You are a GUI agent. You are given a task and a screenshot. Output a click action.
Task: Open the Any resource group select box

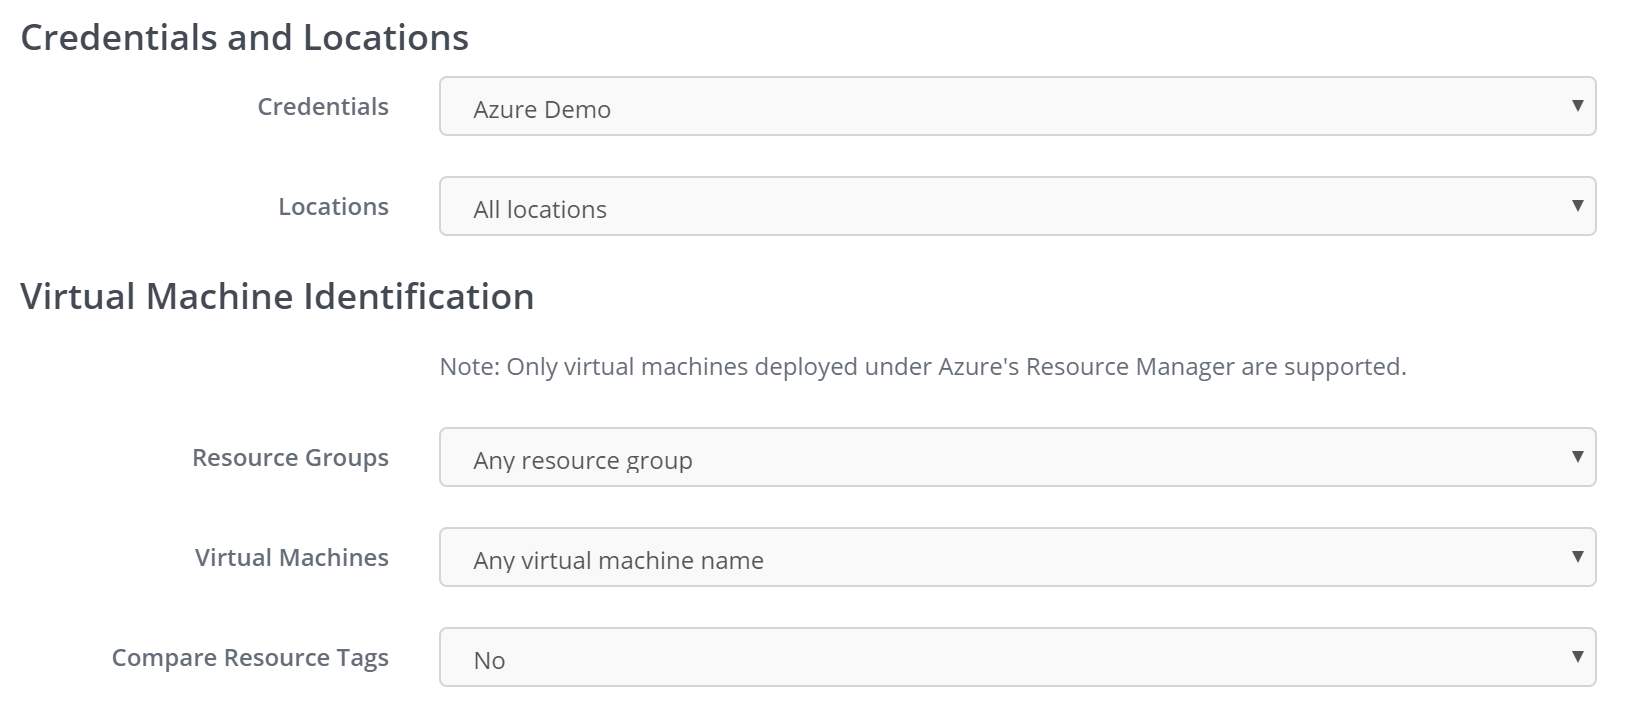[1016, 457]
